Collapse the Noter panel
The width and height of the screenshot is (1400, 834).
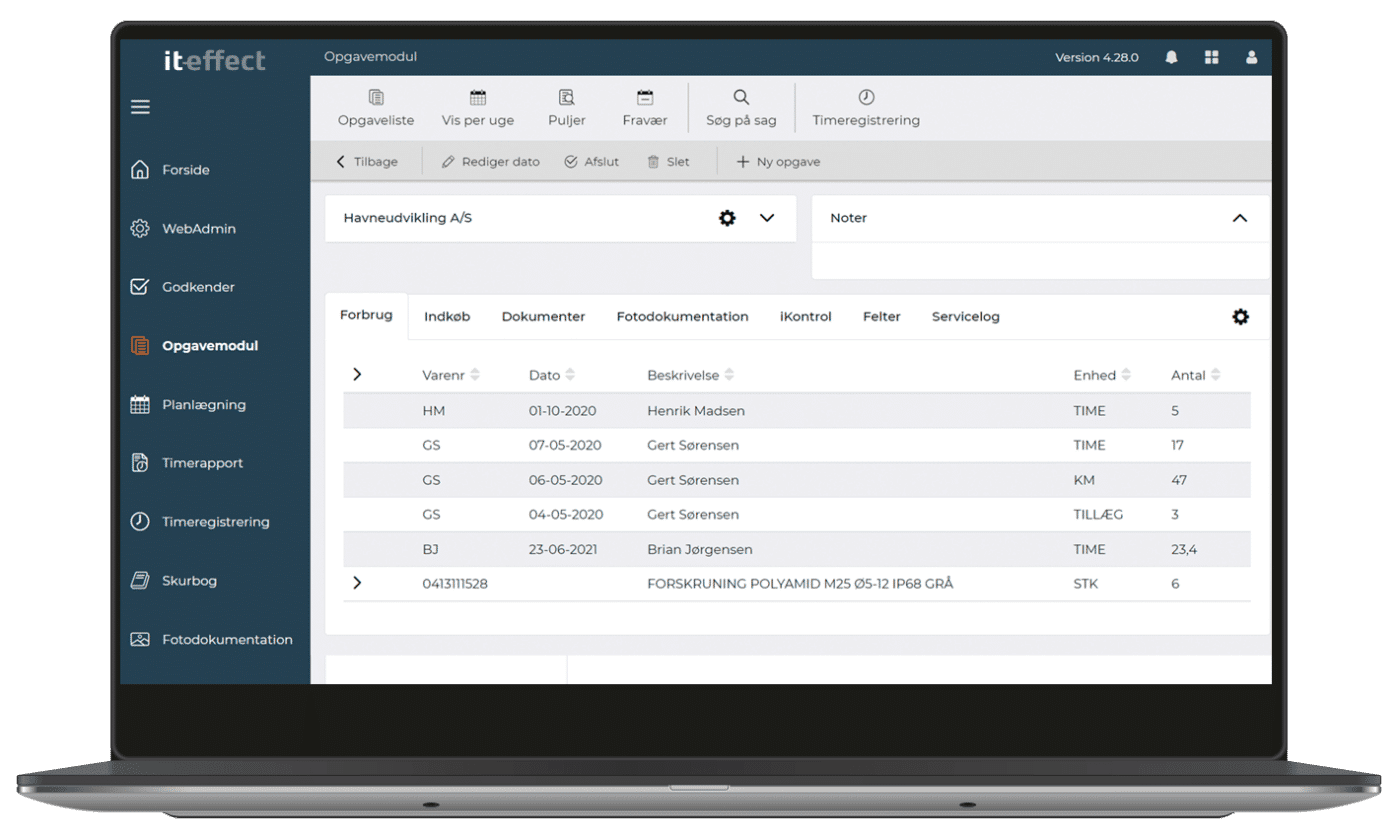point(1240,218)
